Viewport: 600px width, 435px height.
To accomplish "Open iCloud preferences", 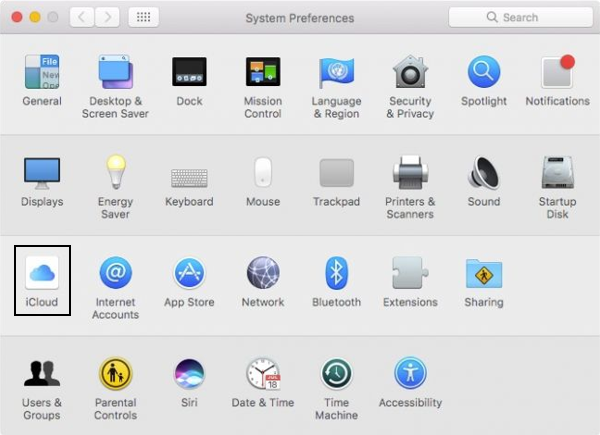I will pos(42,280).
